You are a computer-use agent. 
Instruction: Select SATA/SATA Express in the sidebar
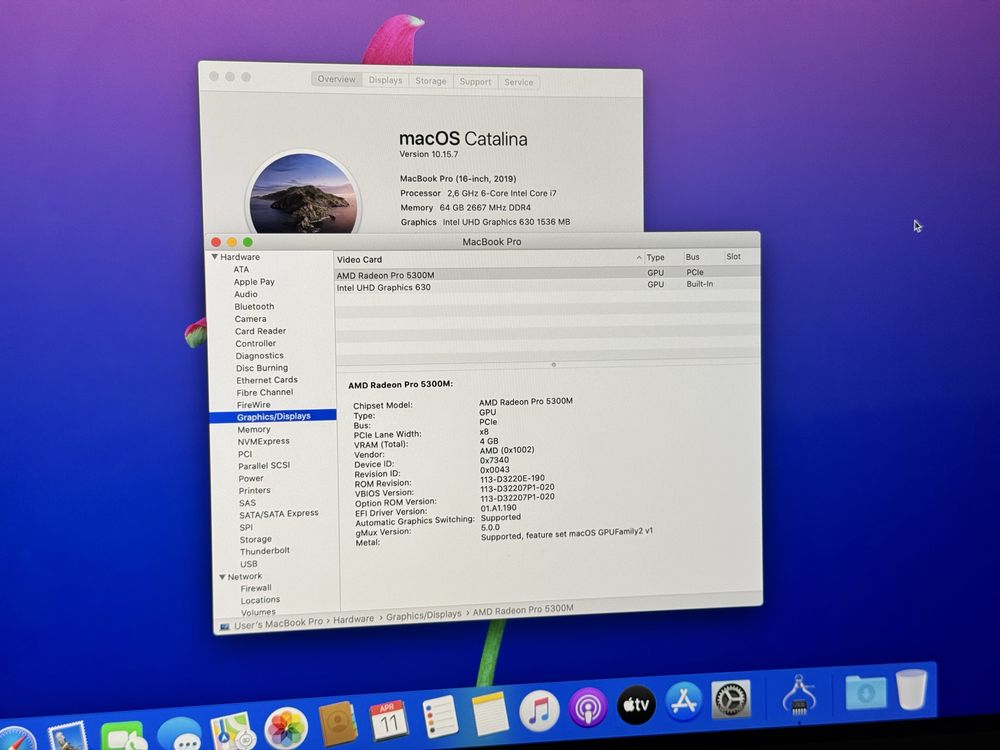(279, 513)
